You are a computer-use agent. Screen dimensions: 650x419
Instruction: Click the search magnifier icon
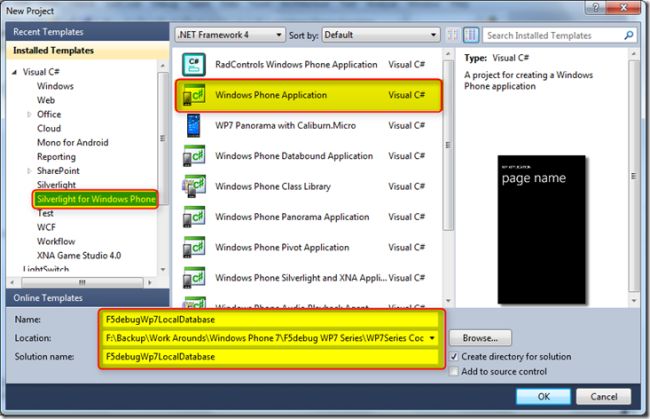coord(629,36)
